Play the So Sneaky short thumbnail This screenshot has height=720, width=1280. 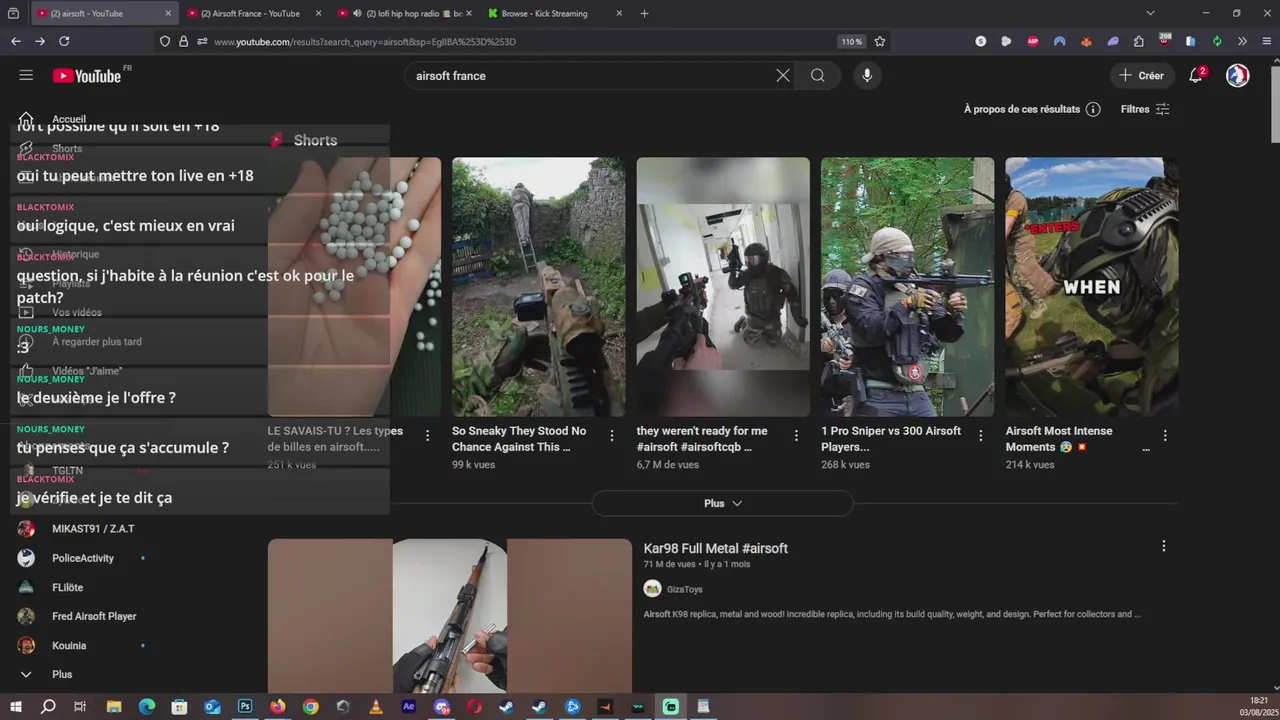click(x=538, y=287)
